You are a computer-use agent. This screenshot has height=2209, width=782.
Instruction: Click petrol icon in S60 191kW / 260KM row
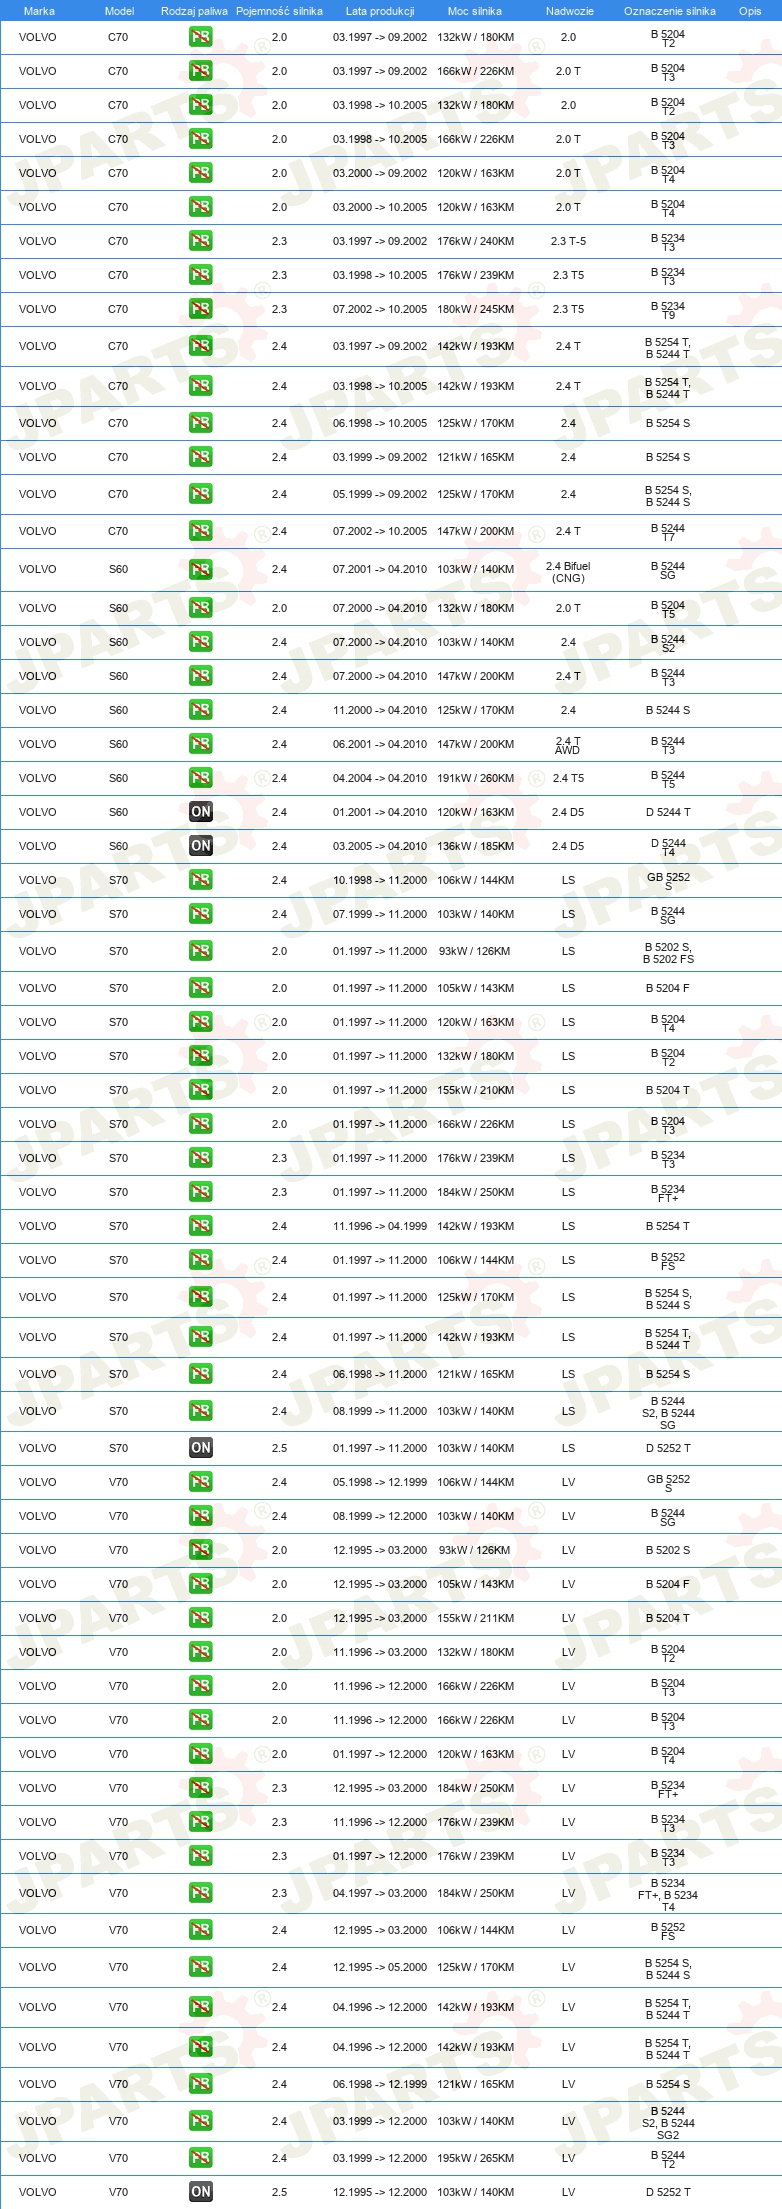coord(200,778)
